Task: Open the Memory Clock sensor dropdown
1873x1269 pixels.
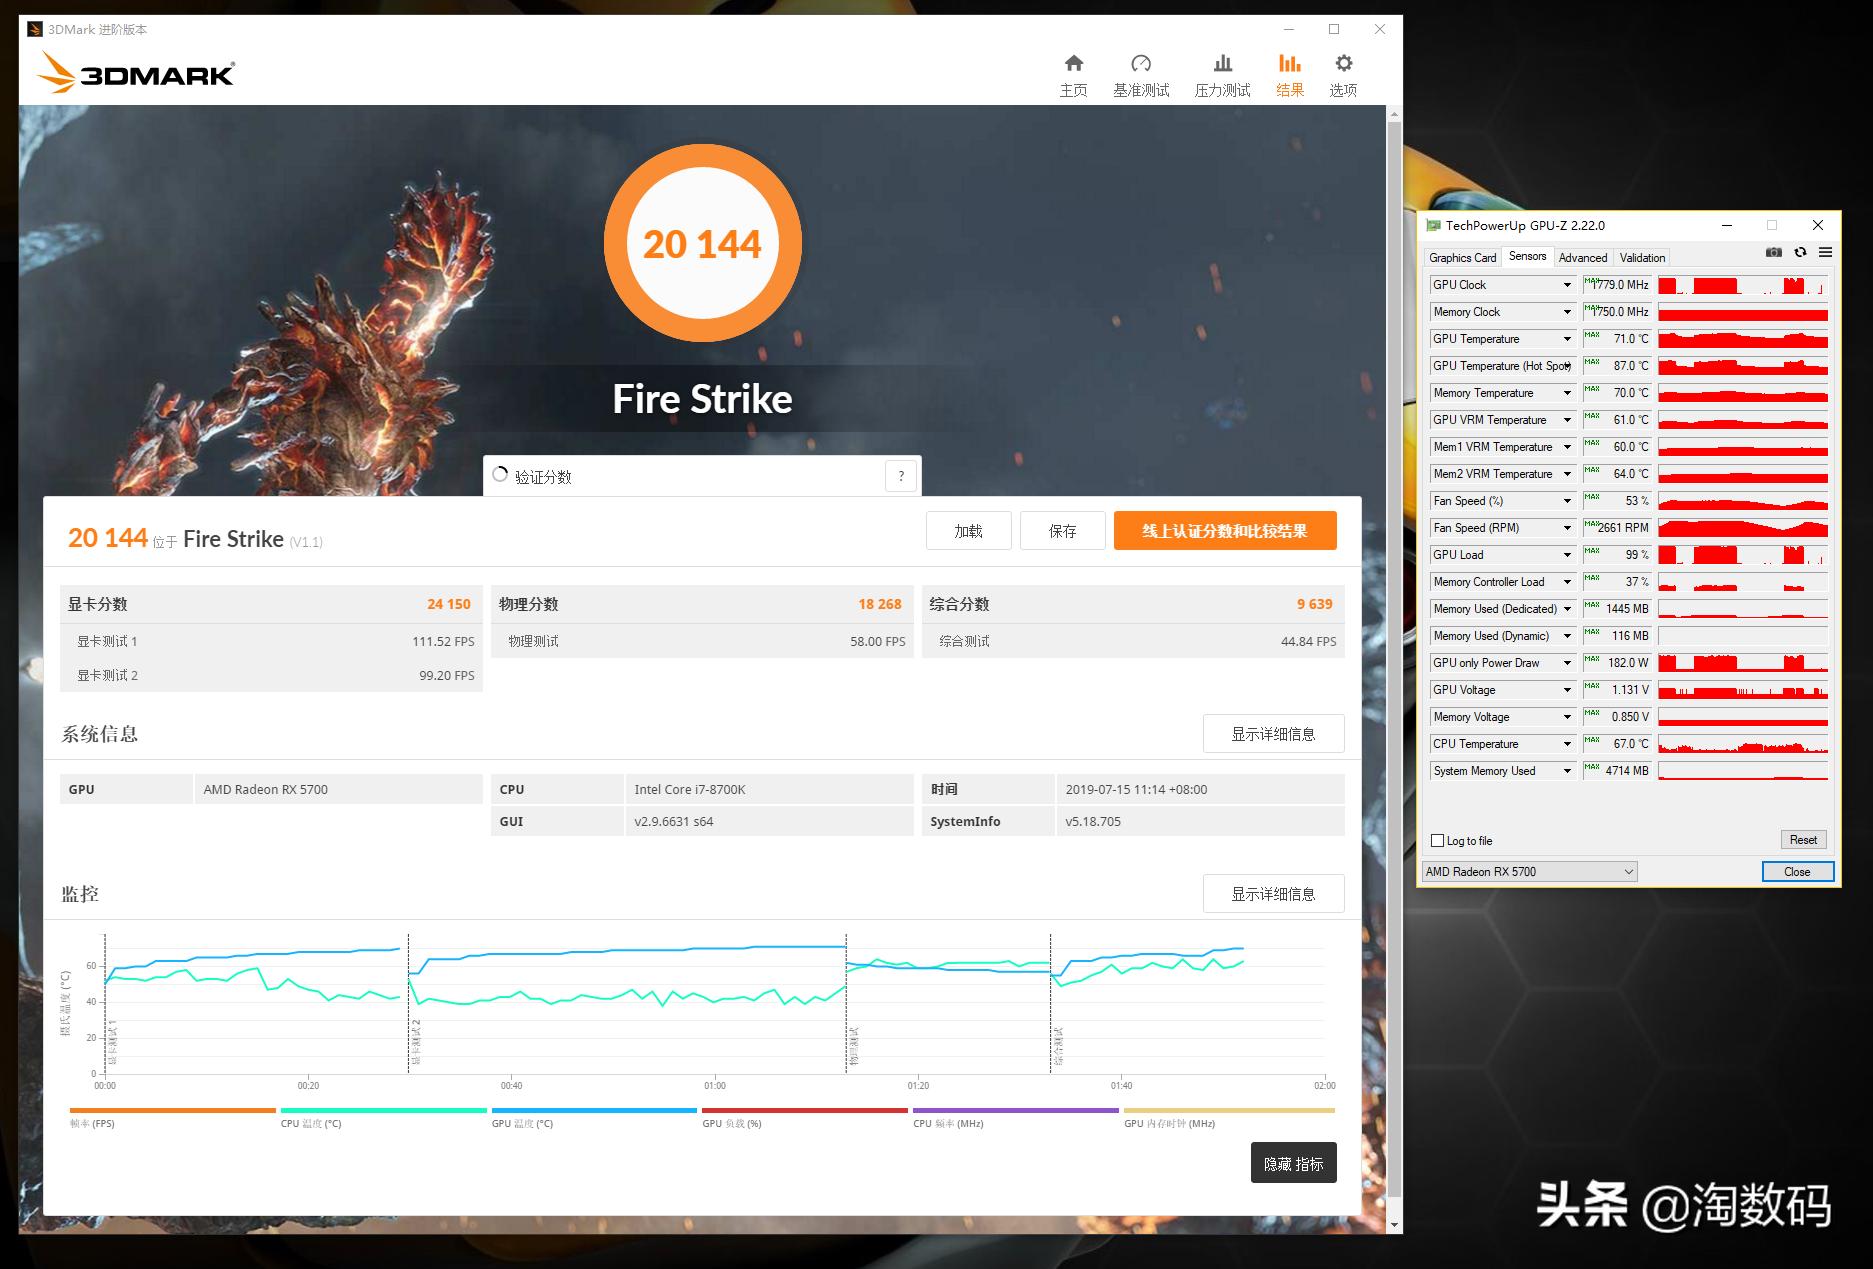Action: [1567, 312]
